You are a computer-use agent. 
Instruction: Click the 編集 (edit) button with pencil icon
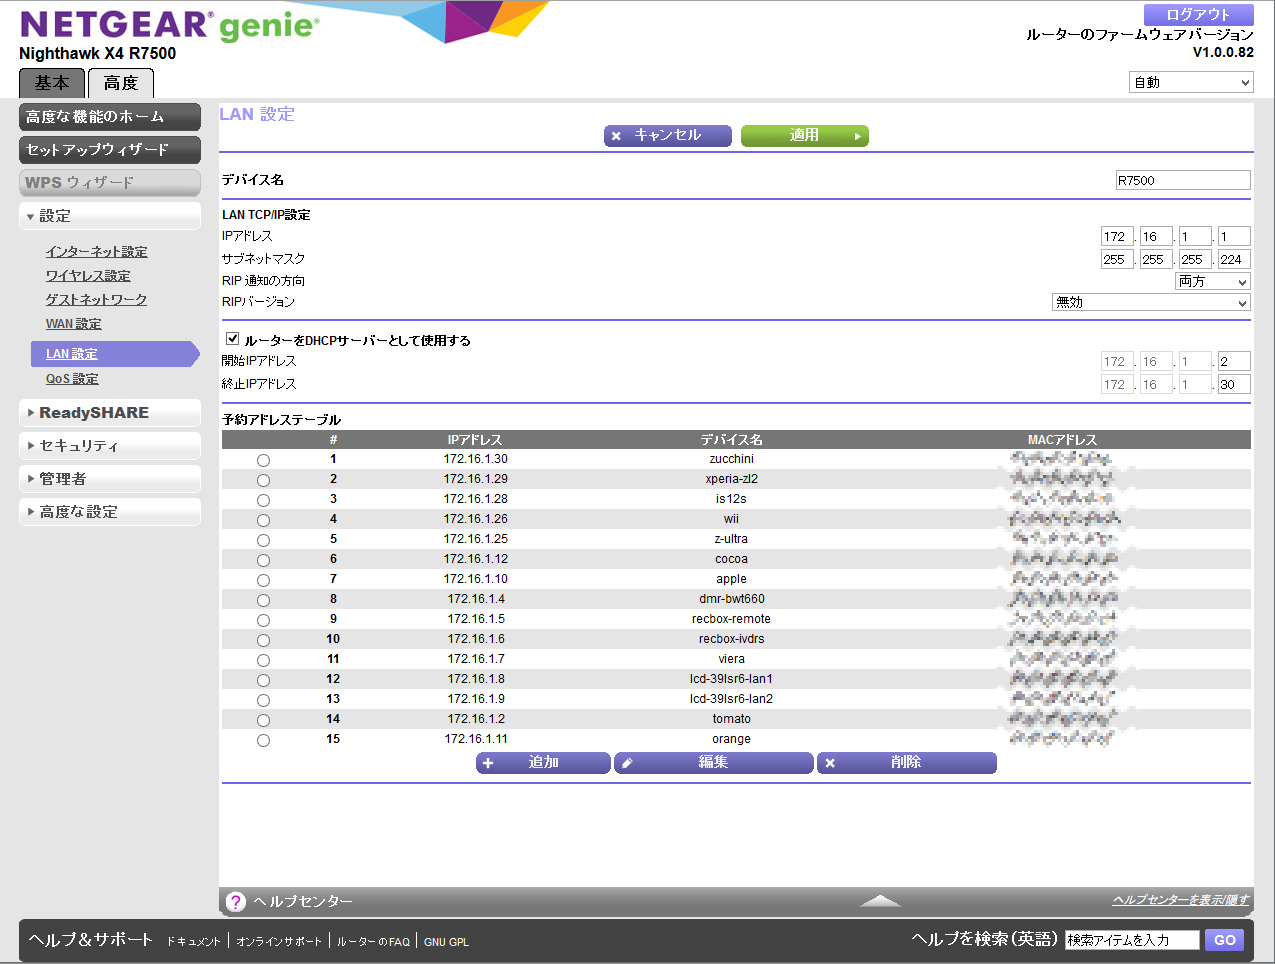[713, 763]
